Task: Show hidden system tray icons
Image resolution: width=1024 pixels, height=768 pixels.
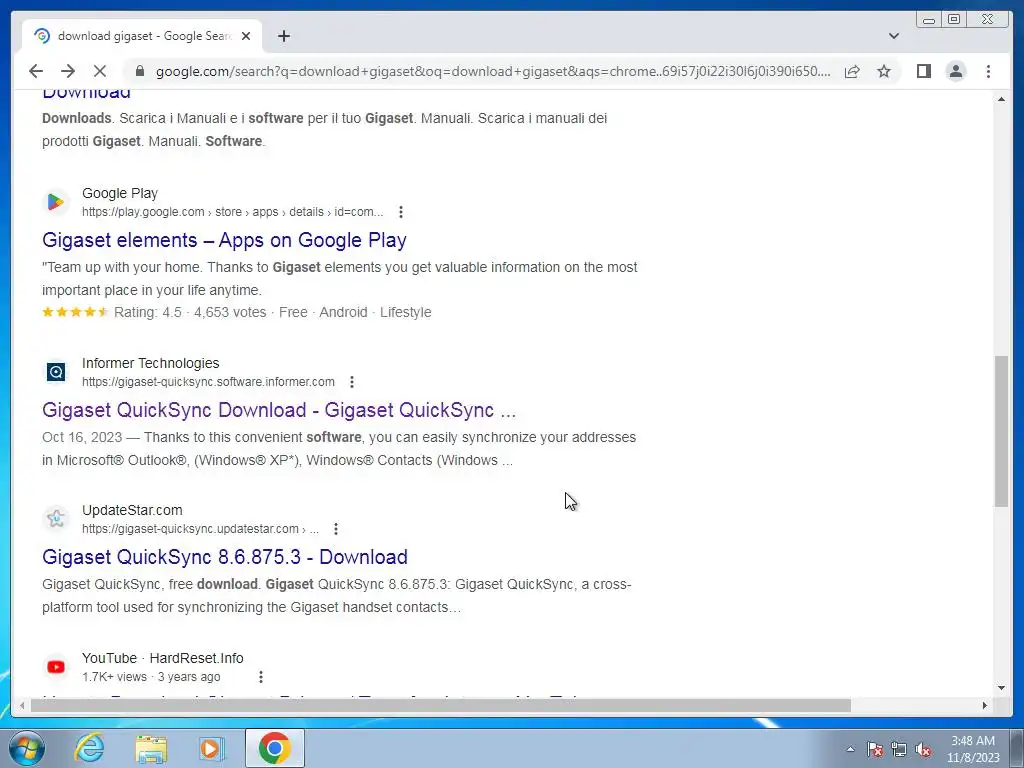Action: (x=850, y=749)
